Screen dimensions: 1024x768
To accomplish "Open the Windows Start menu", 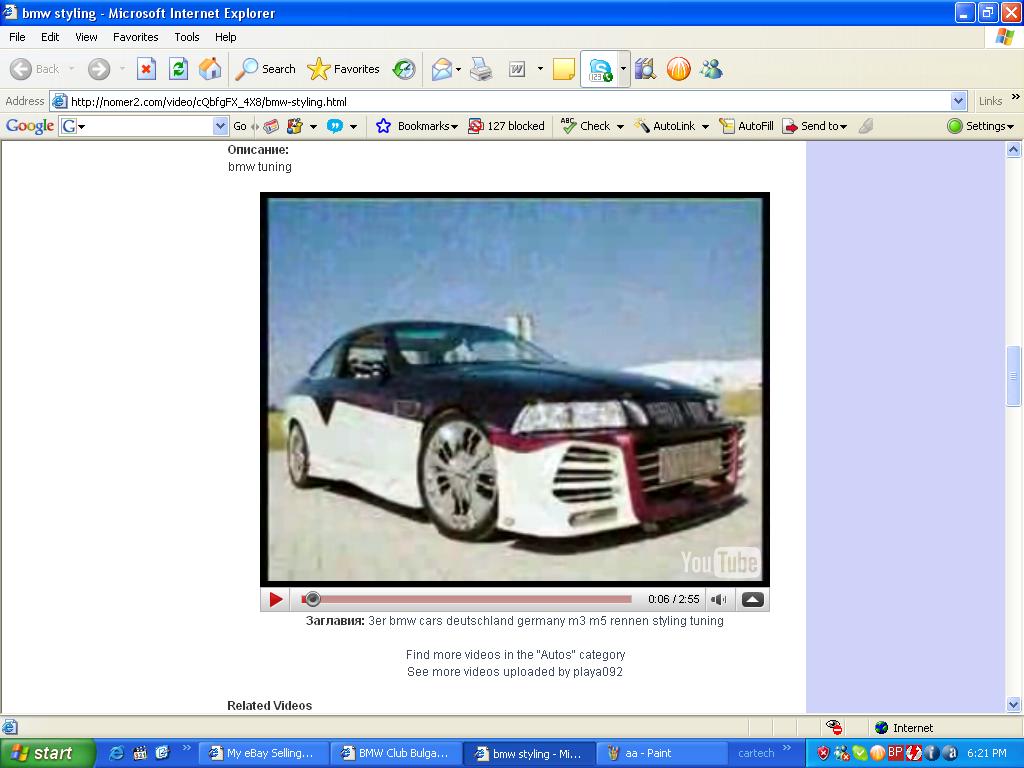I will (x=47, y=753).
